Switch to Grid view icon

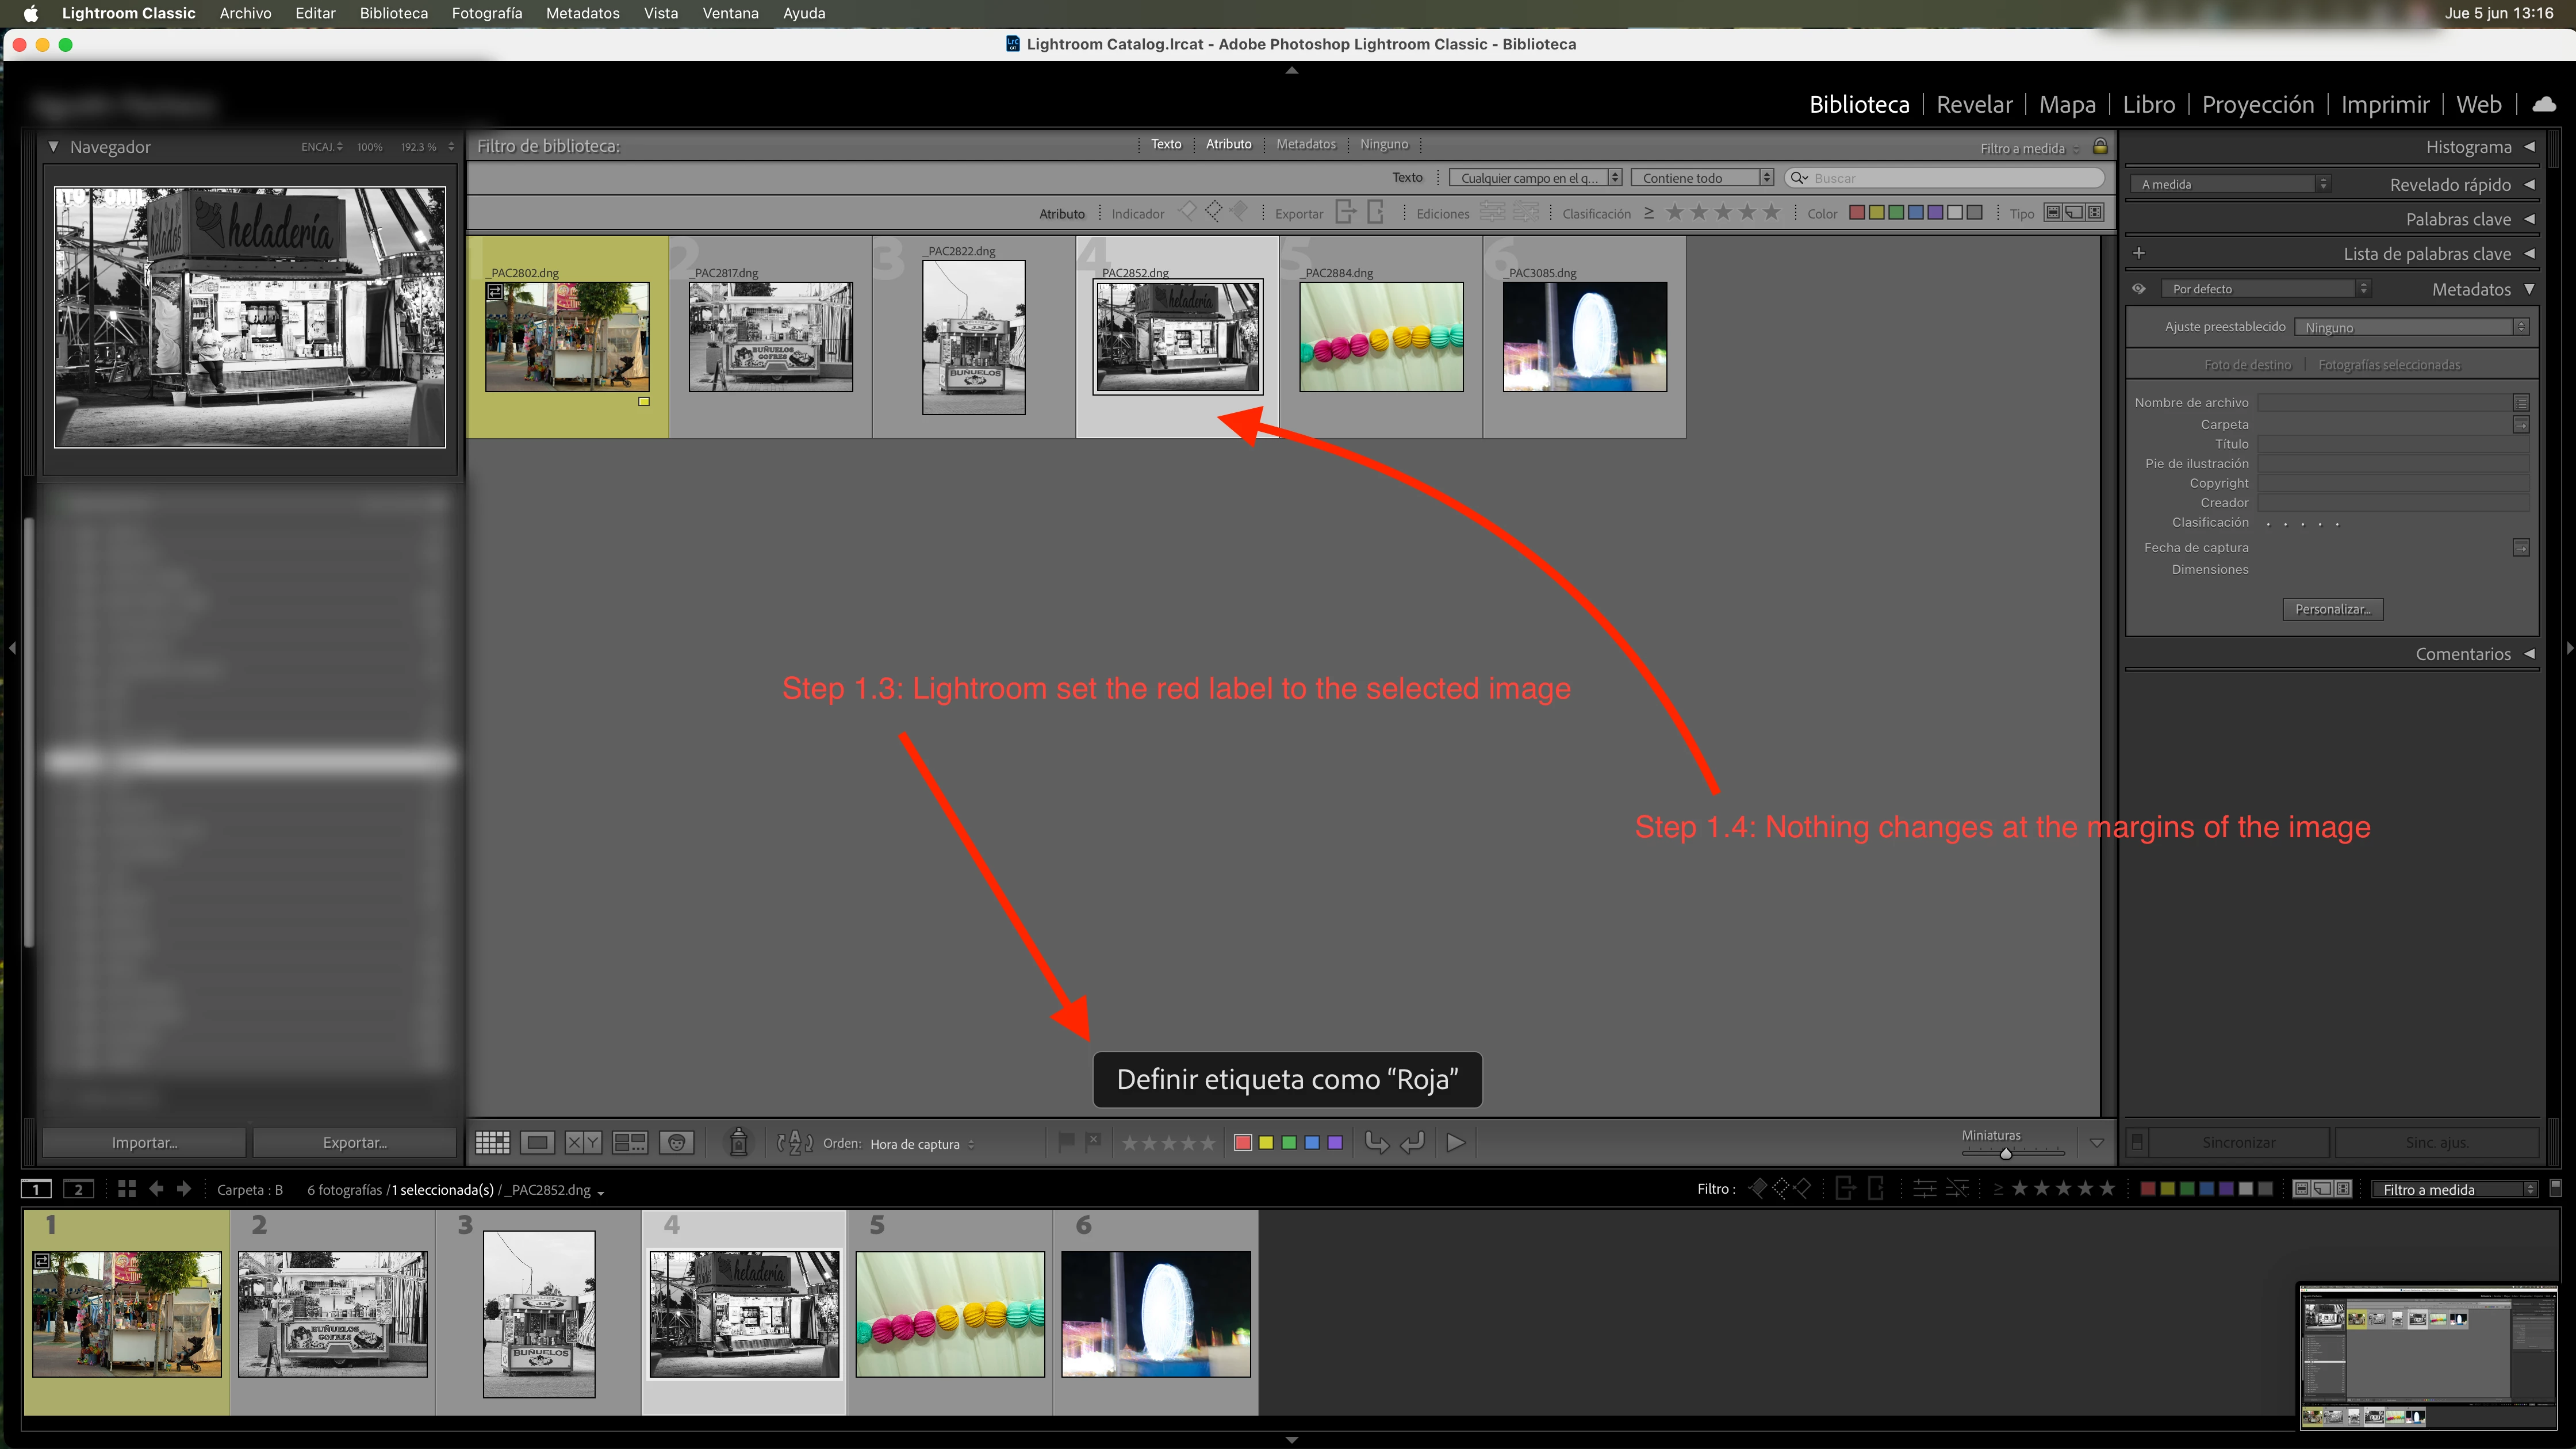492,1143
